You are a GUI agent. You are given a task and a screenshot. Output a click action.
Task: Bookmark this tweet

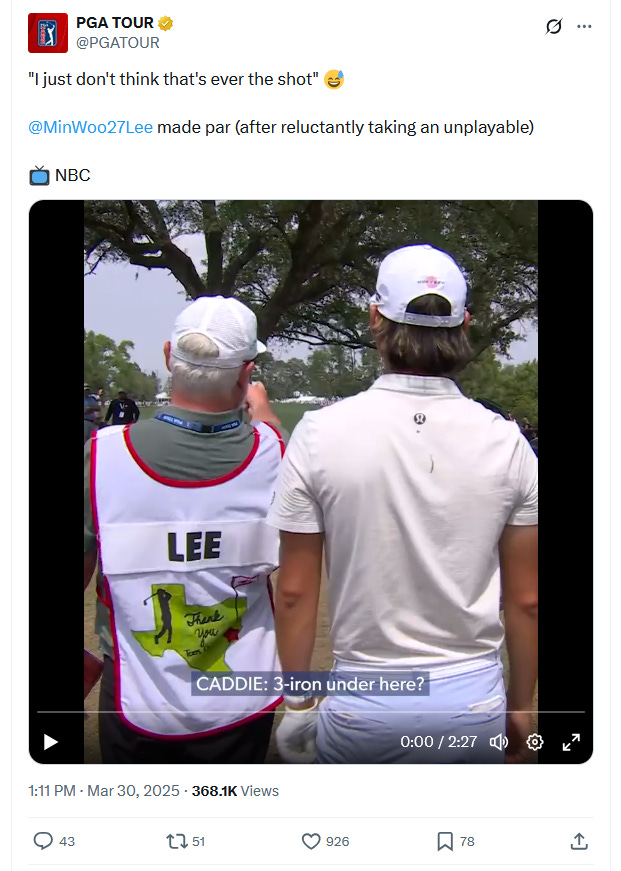(x=445, y=841)
